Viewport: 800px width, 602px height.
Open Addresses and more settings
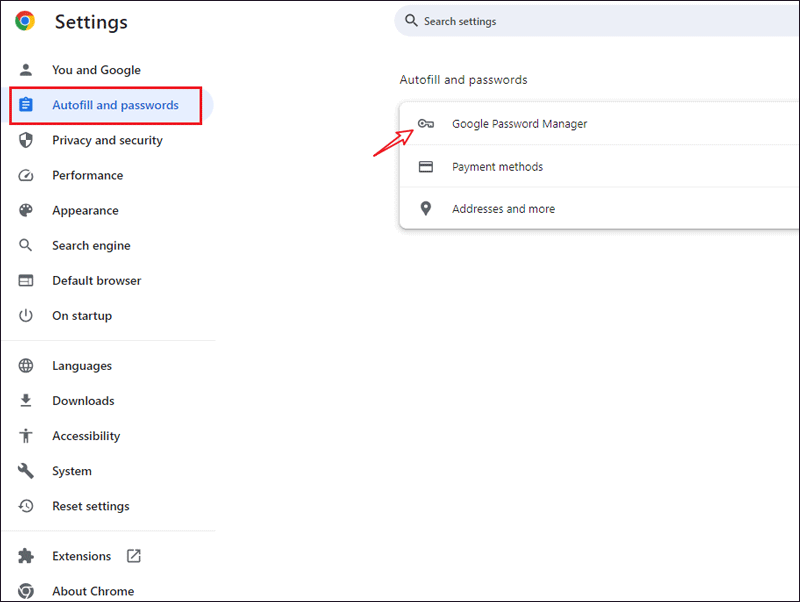[599, 209]
